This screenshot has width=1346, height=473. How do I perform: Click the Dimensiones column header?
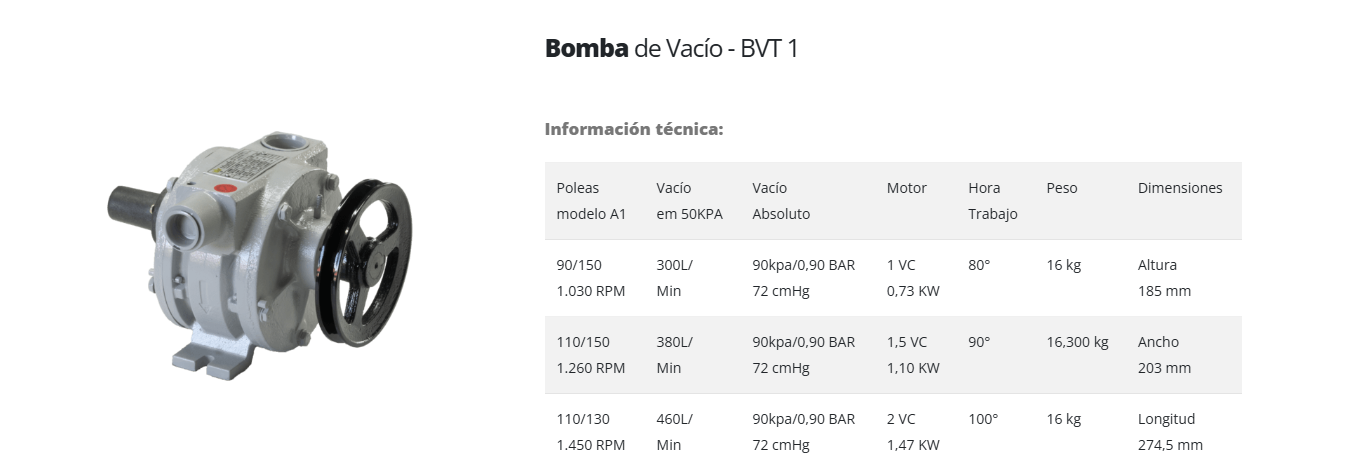(1180, 188)
